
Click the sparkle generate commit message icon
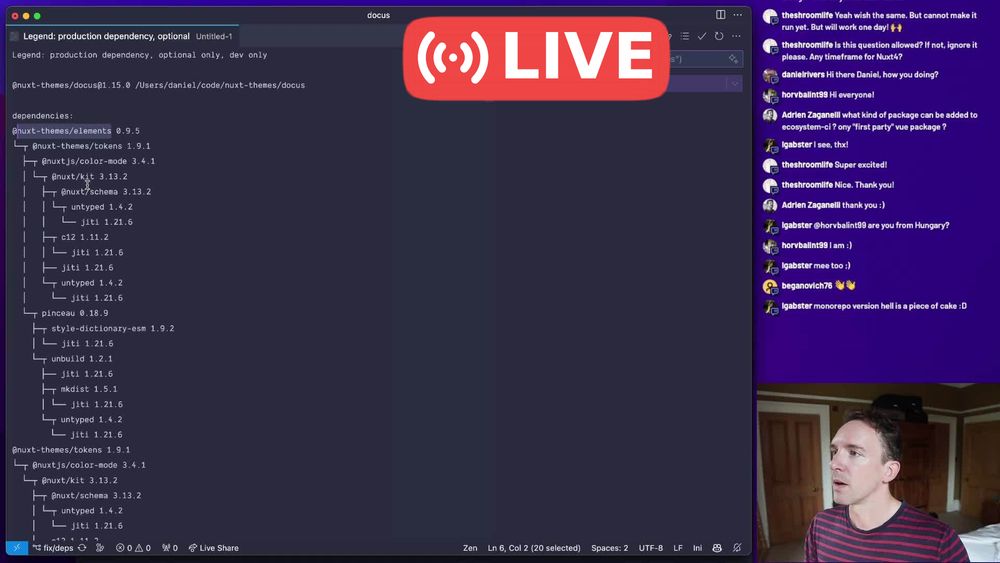point(733,59)
